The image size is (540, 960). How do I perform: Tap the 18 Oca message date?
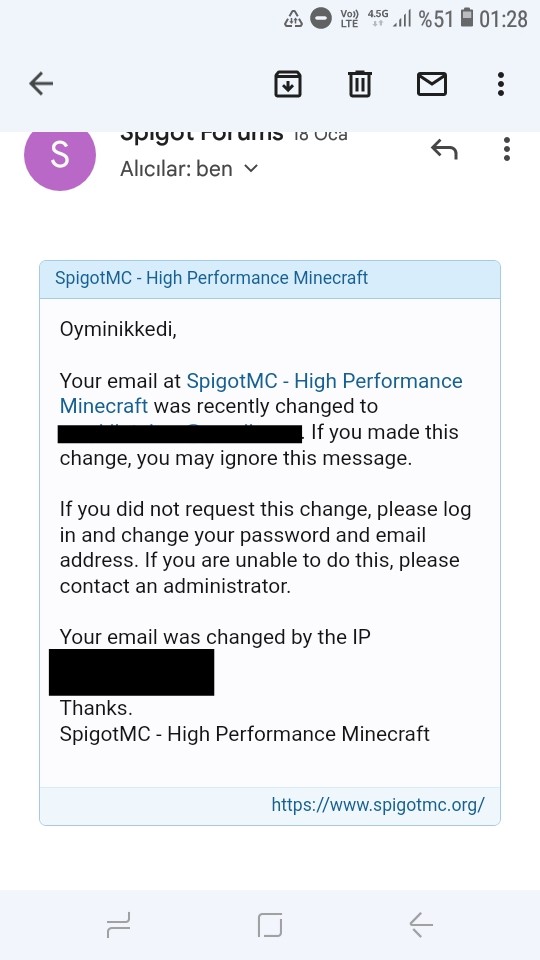(x=320, y=135)
